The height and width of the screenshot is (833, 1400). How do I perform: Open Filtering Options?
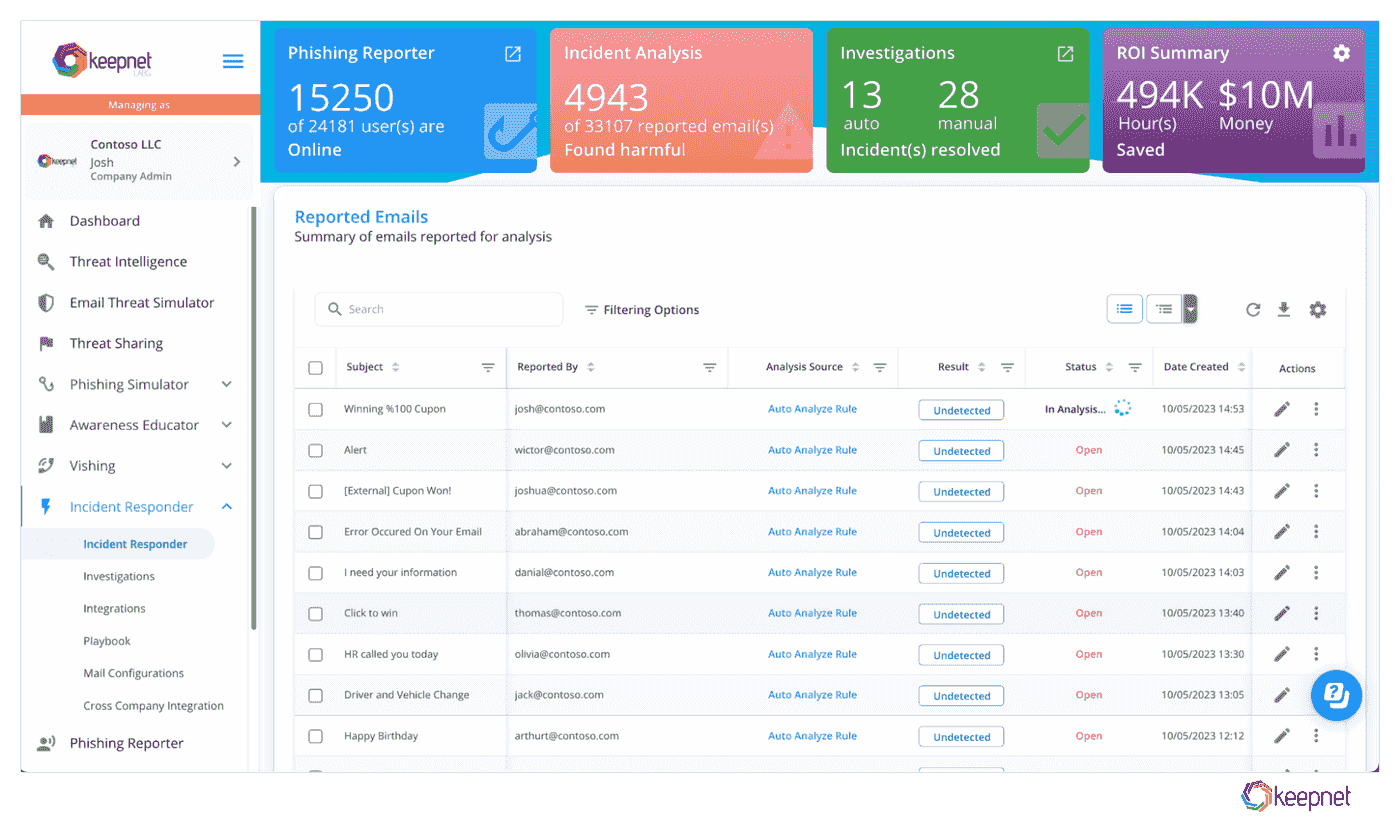pyautogui.click(x=642, y=310)
